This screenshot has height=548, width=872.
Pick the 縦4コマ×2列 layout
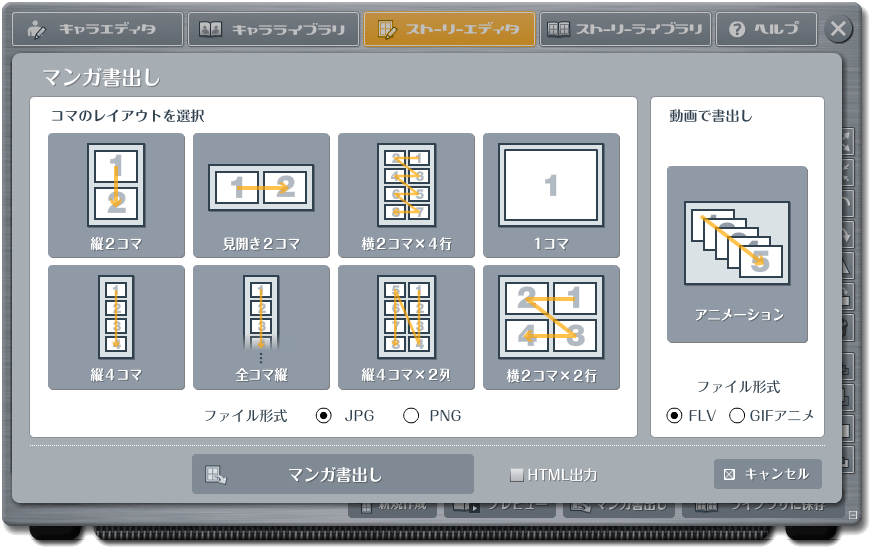point(407,327)
